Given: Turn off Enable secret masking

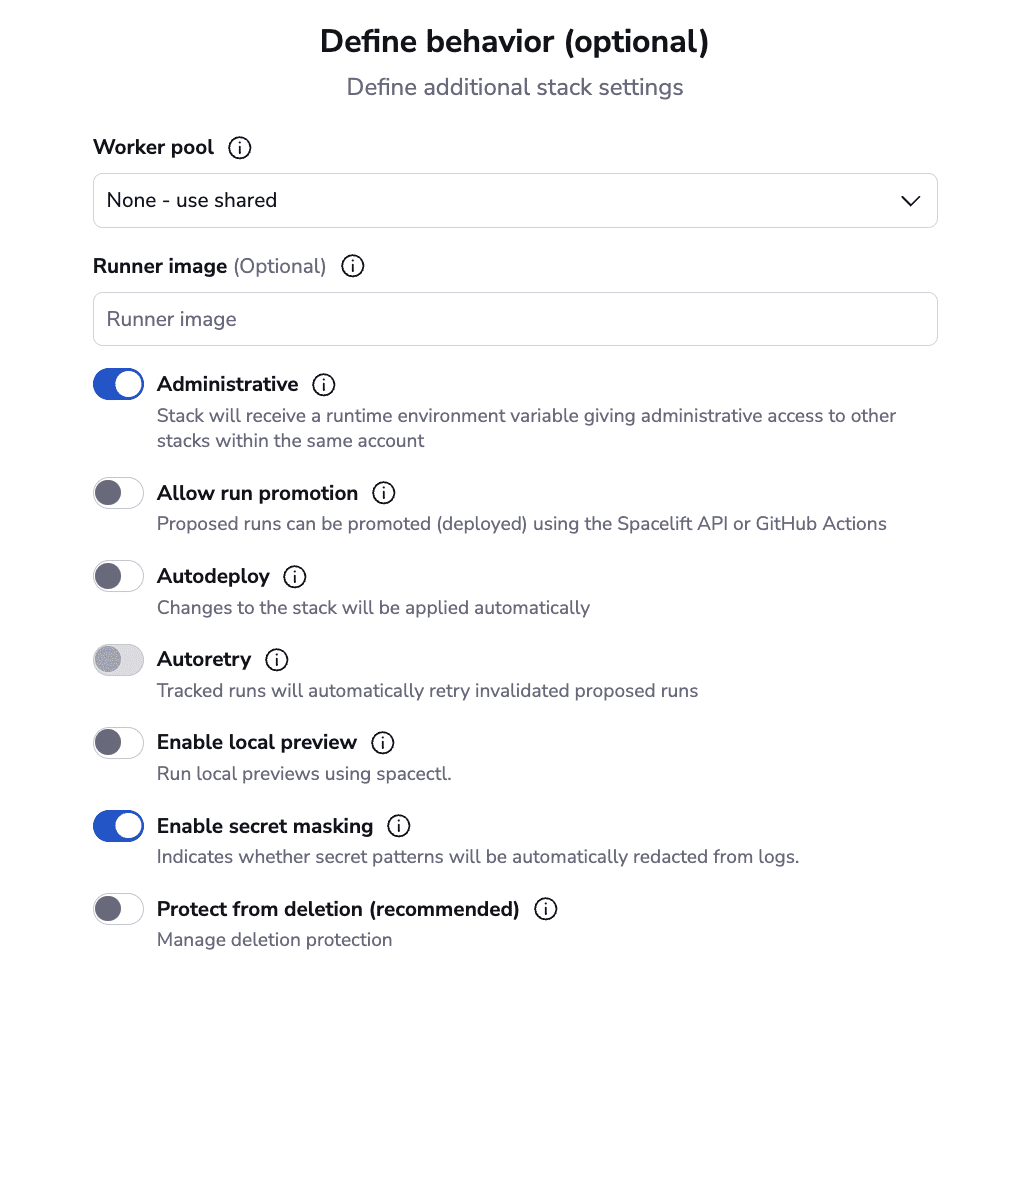Looking at the screenshot, I should [x=118, y=826].
